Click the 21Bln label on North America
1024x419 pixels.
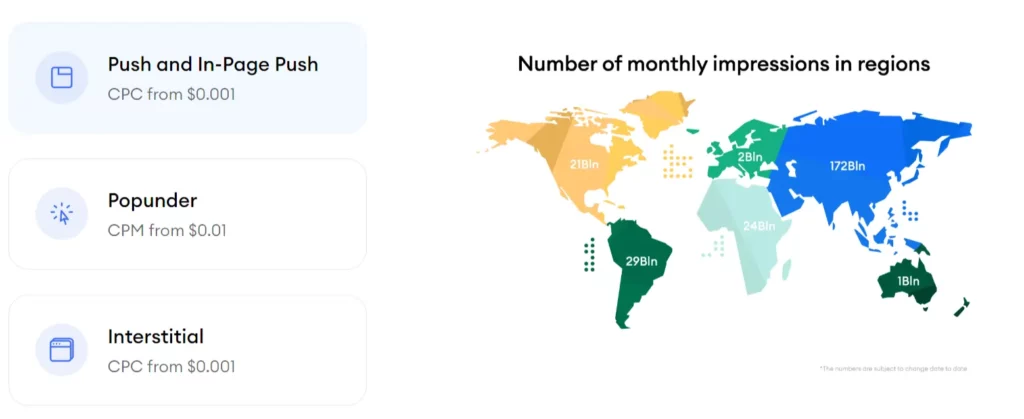tap(584, 164)
